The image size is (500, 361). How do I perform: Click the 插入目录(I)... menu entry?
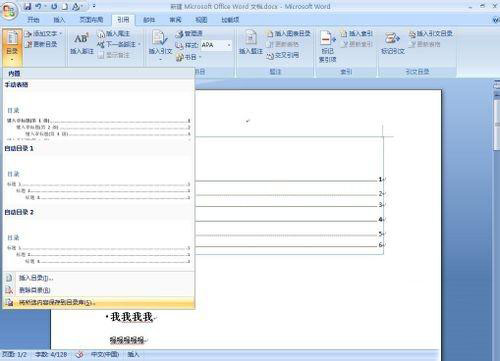click(98, 278)
